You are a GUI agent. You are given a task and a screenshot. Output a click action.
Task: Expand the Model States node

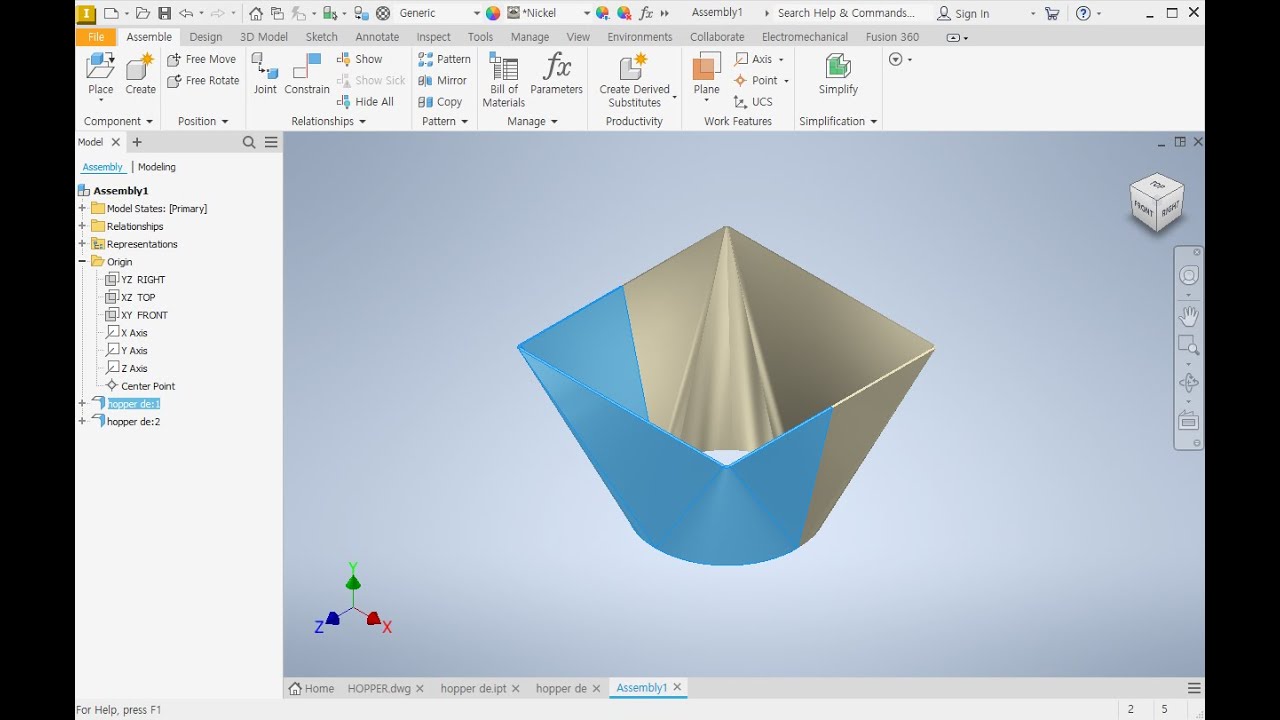pyautogui.click(x=82, y=208)
